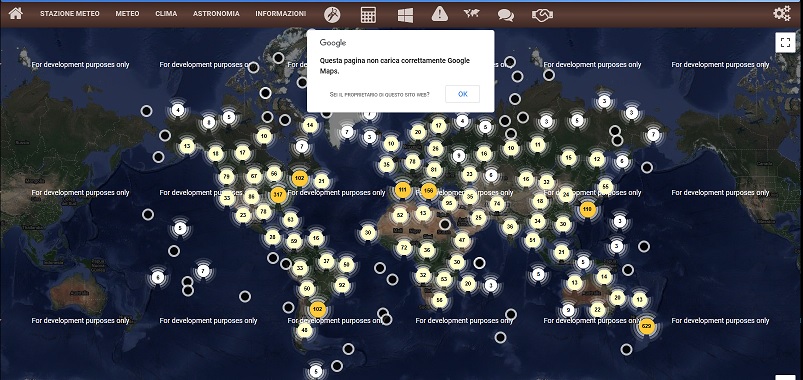This screenshot has height=380, width=803.
Task: Open the 22 station cluster marker
Action: (597, 310)
